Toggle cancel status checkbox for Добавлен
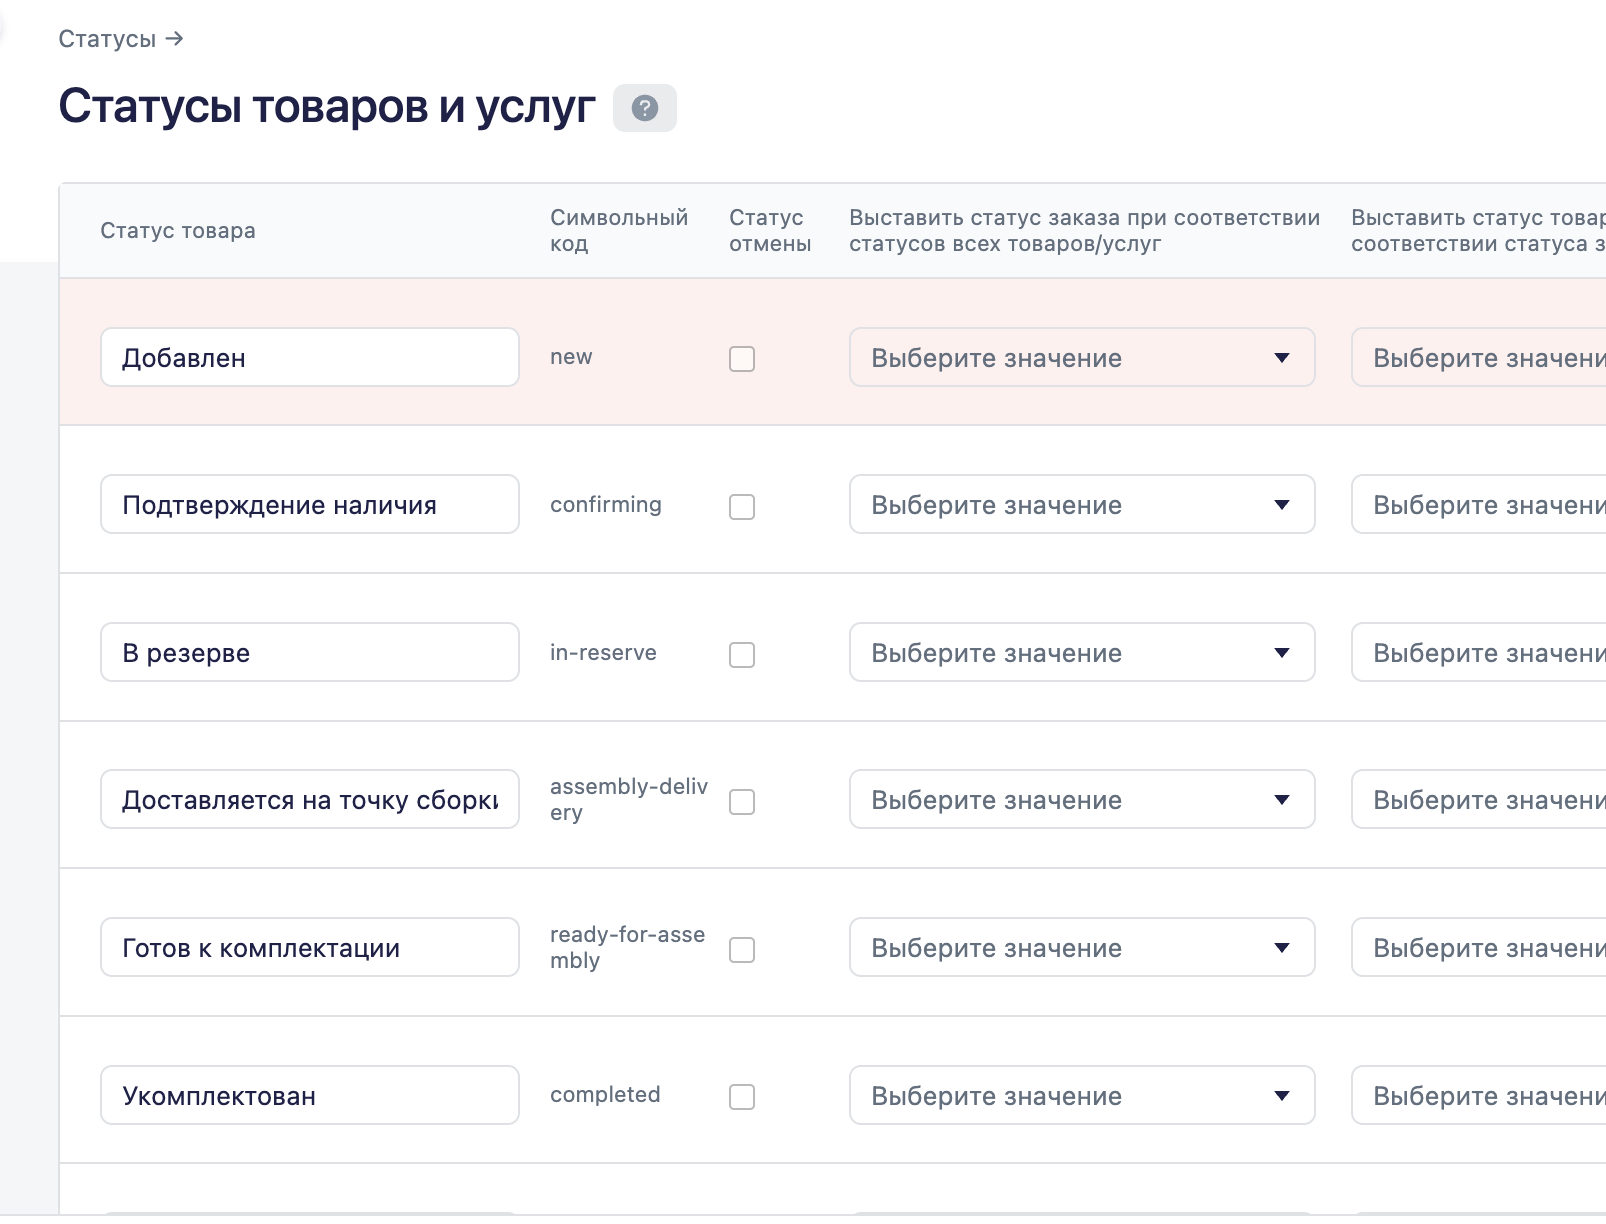Image resolution: width=1606 pixels, height=1224 pixels. click(742, 359)
